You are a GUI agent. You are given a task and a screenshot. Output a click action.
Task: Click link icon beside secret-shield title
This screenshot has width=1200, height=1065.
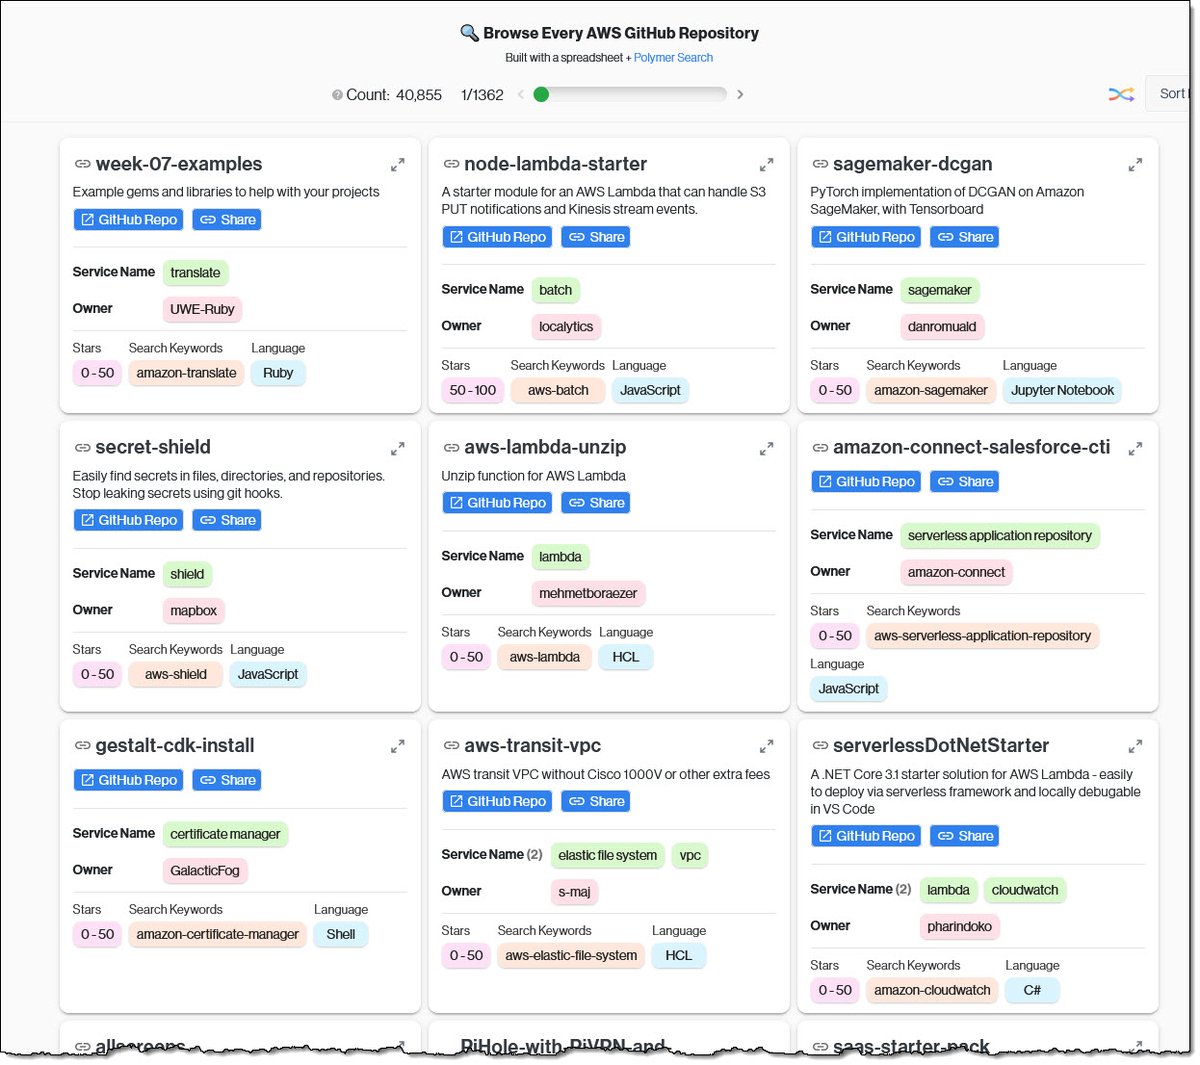[x=82, y=448]
